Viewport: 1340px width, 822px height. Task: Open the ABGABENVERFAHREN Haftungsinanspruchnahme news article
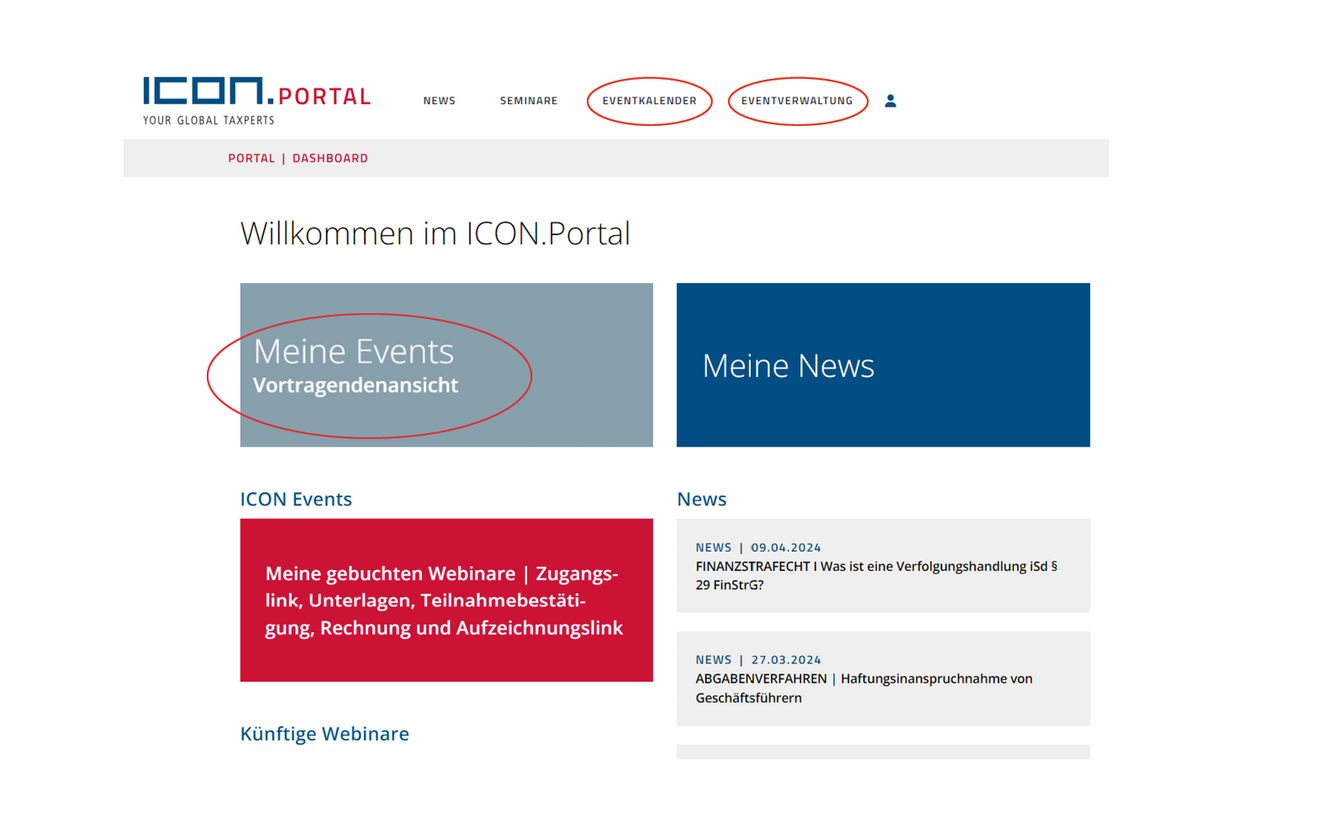[883, 679]
